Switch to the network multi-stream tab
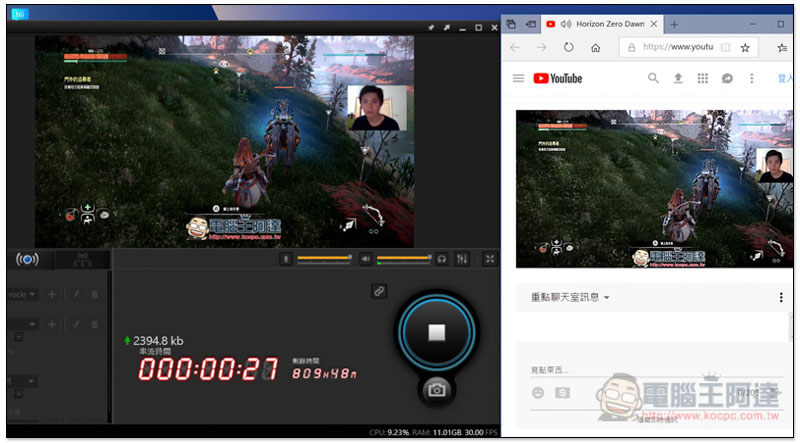Image resolution: width=800 pixels, height=443 pixels. coord(82,260)
